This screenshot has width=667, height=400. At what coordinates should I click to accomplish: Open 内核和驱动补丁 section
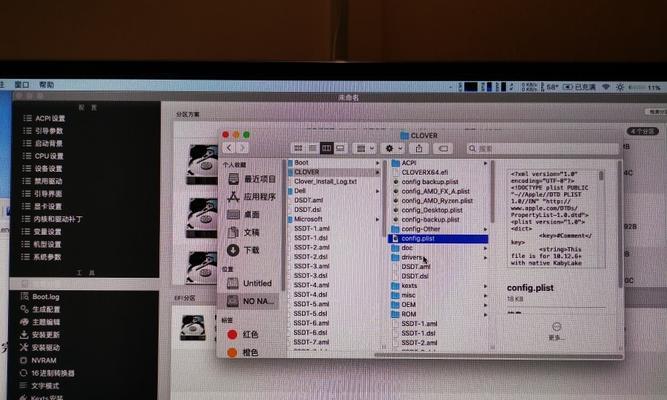52,219
